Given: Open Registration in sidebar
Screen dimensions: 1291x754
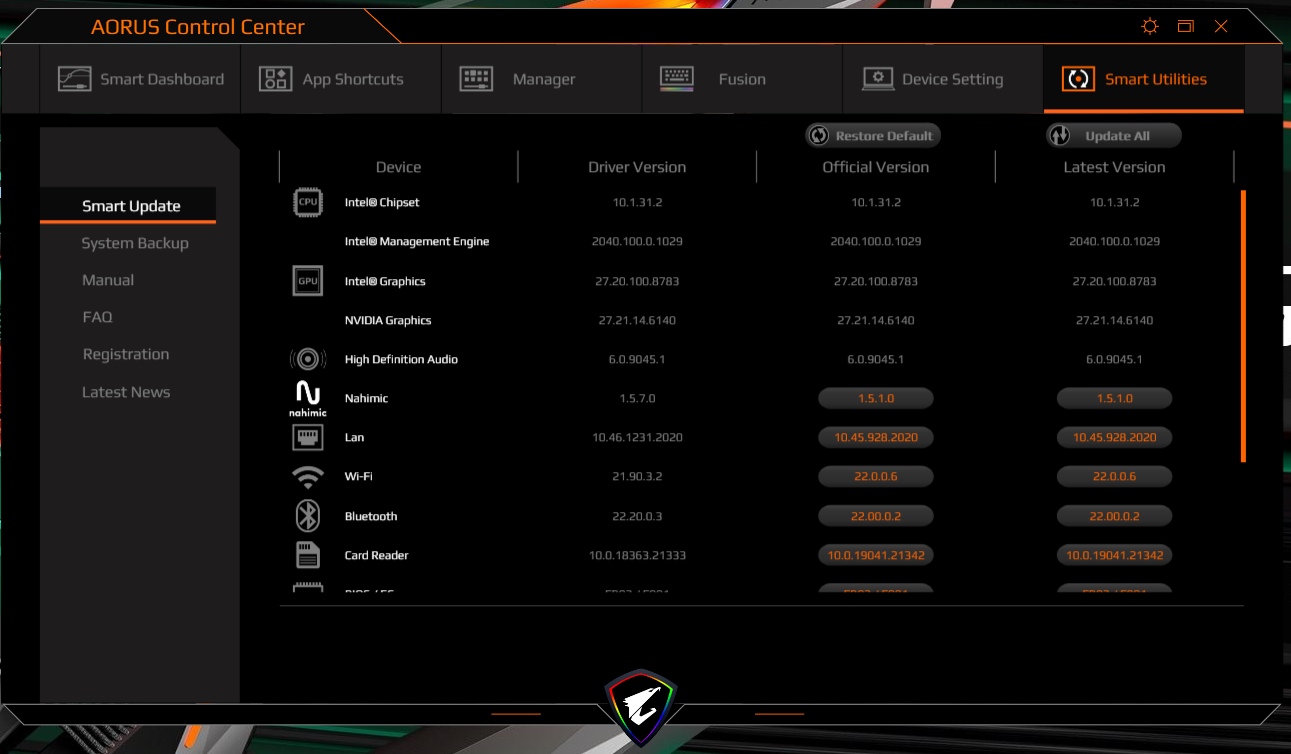Looking at the screenshot, I should point(126,354).
